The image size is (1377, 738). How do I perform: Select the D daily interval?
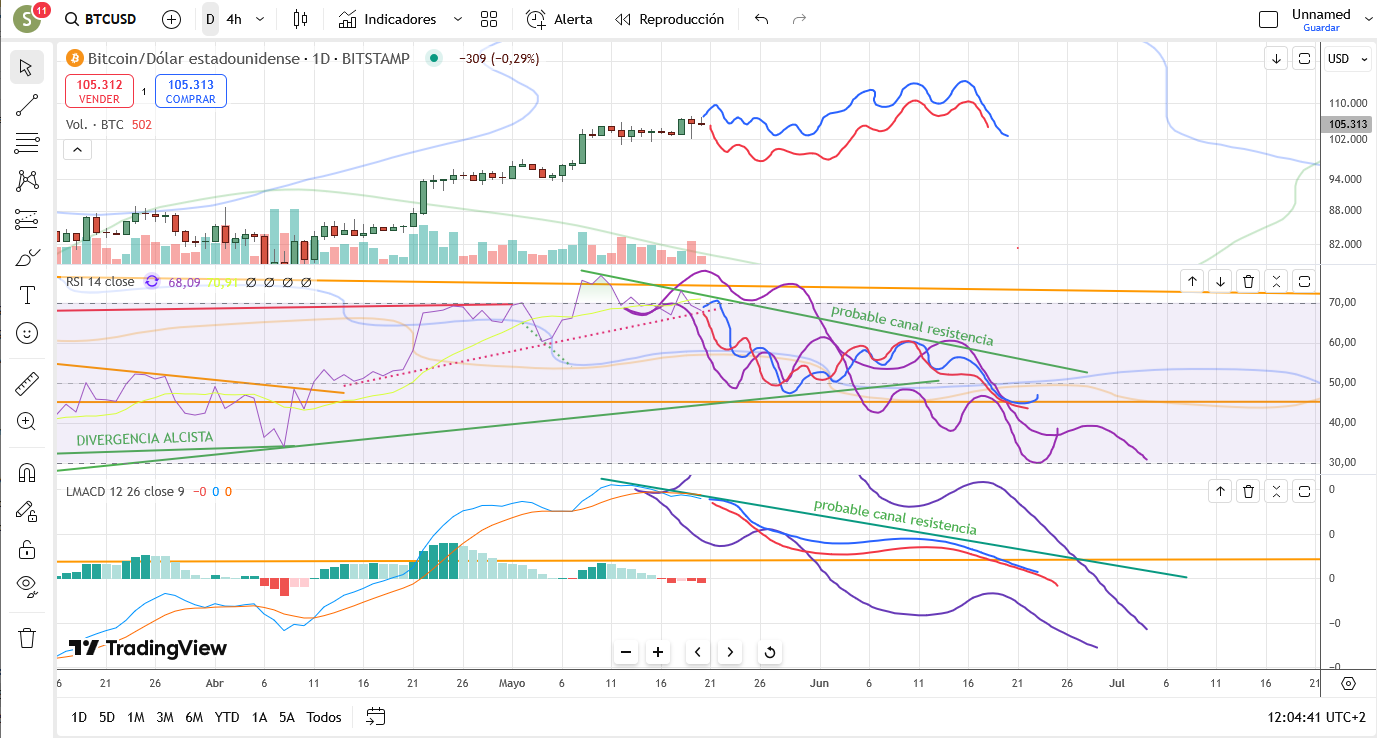click(210, 19)
